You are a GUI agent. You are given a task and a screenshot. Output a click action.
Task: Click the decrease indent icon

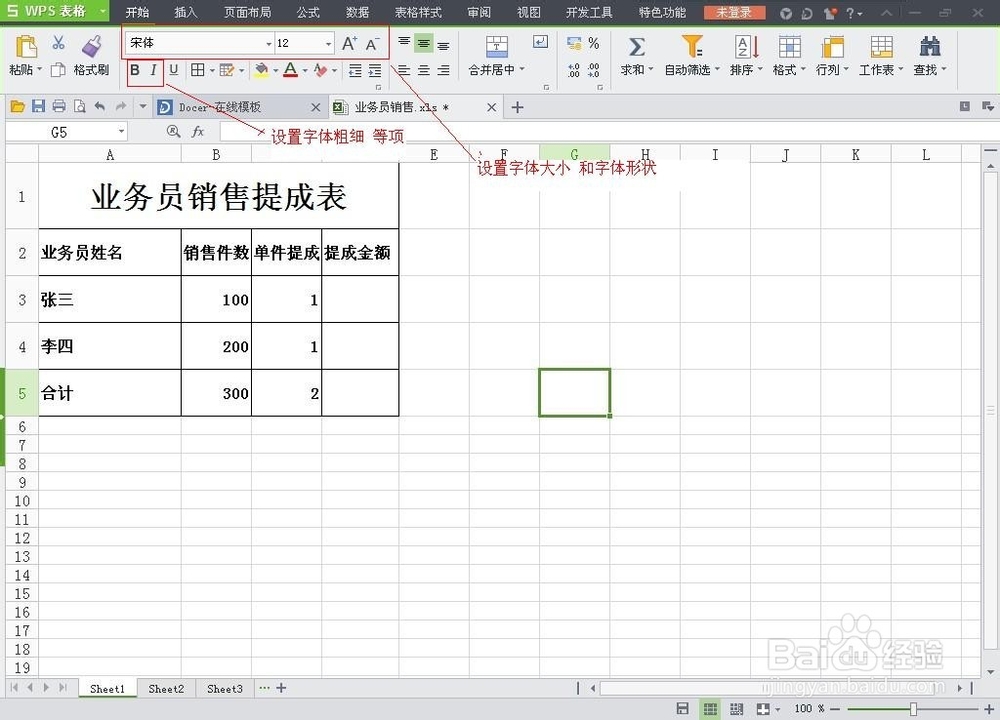pyautogui.click(x=355, y=70)
